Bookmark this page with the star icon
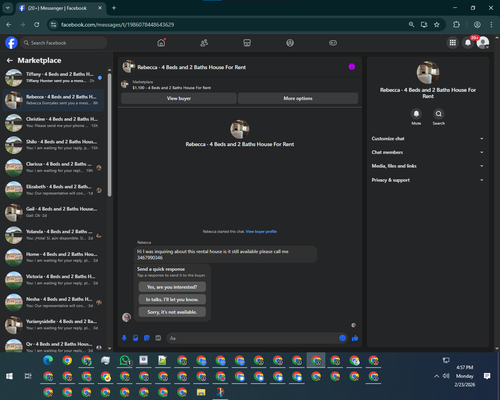The width and height of the screenshot is (500, 400). [x=437, y=25]
